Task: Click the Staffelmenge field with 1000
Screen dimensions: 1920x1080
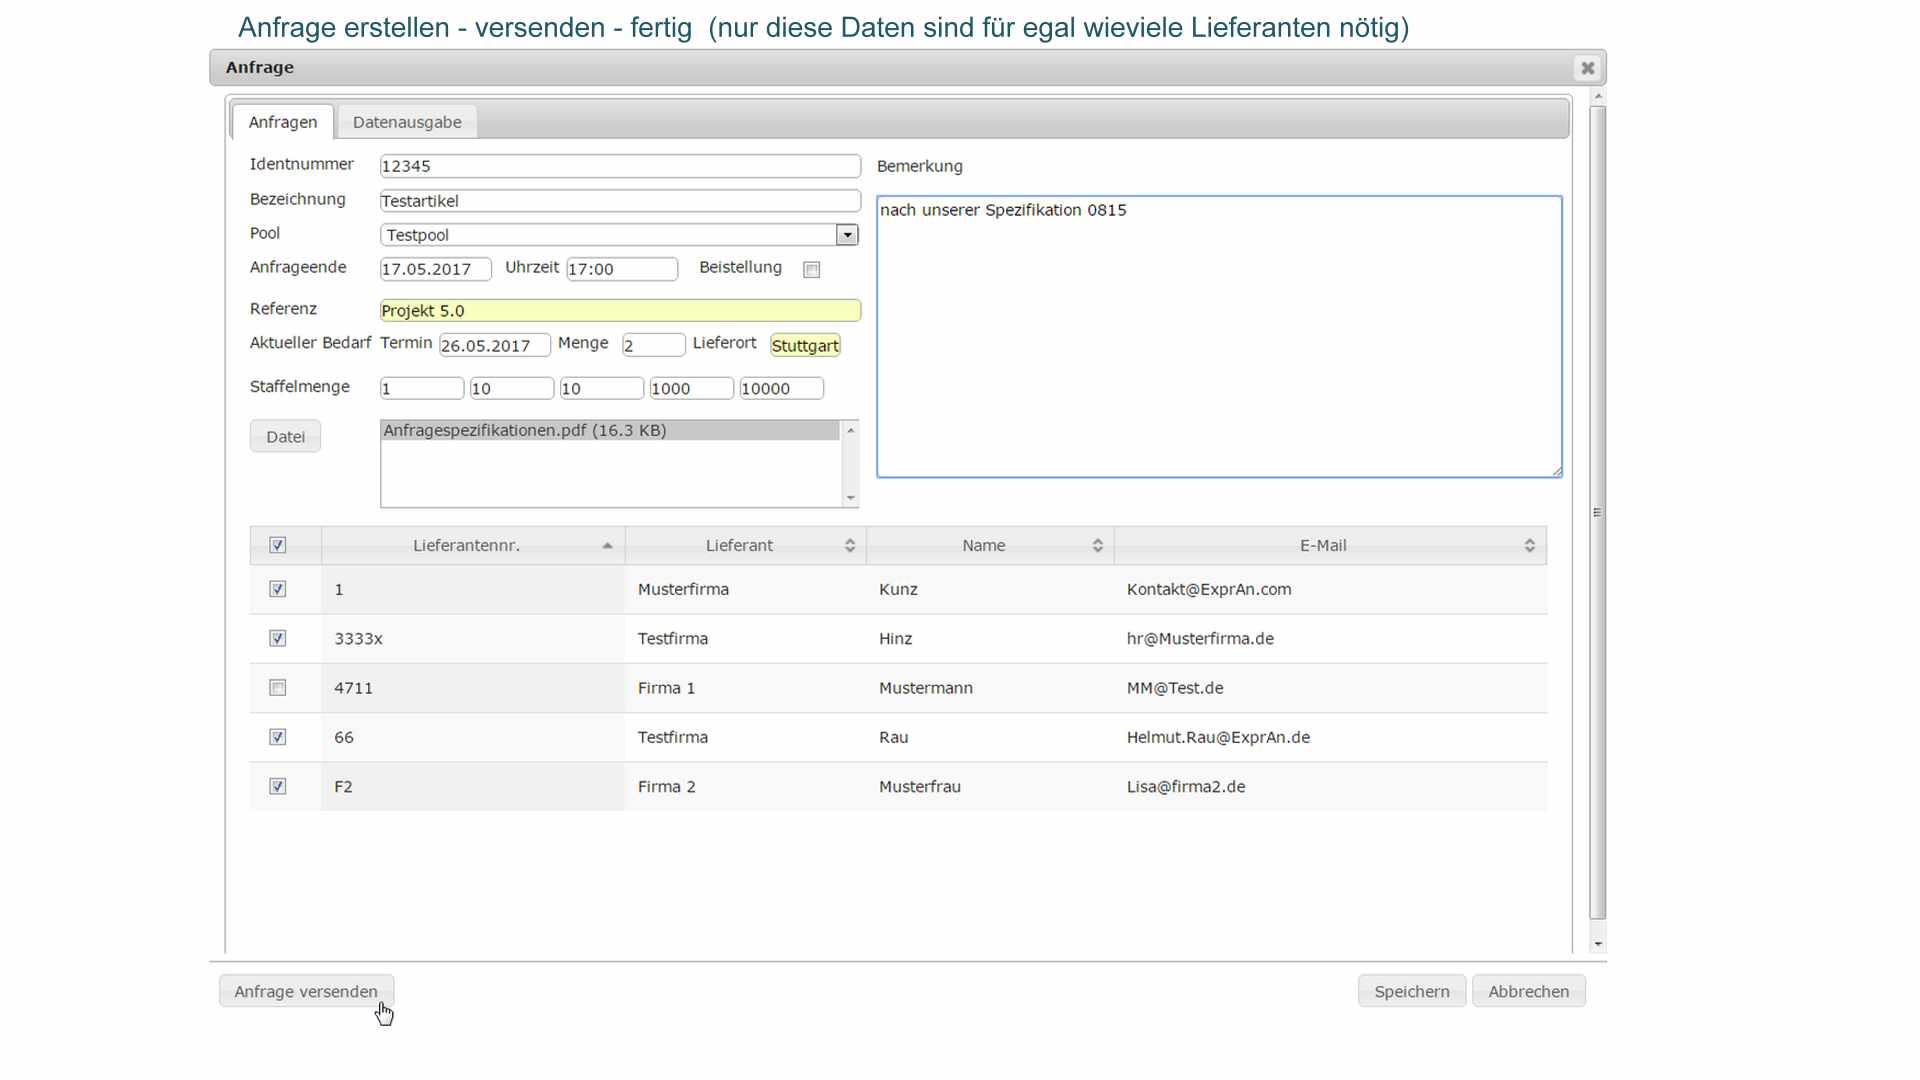Action: [x=692, y=388]
